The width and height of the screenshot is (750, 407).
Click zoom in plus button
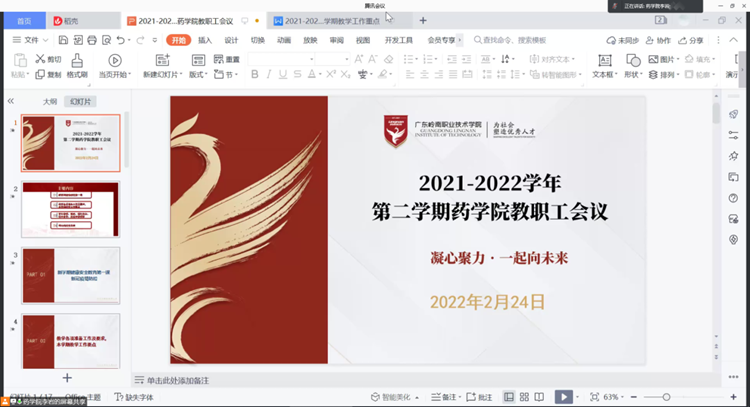point(733,397)
